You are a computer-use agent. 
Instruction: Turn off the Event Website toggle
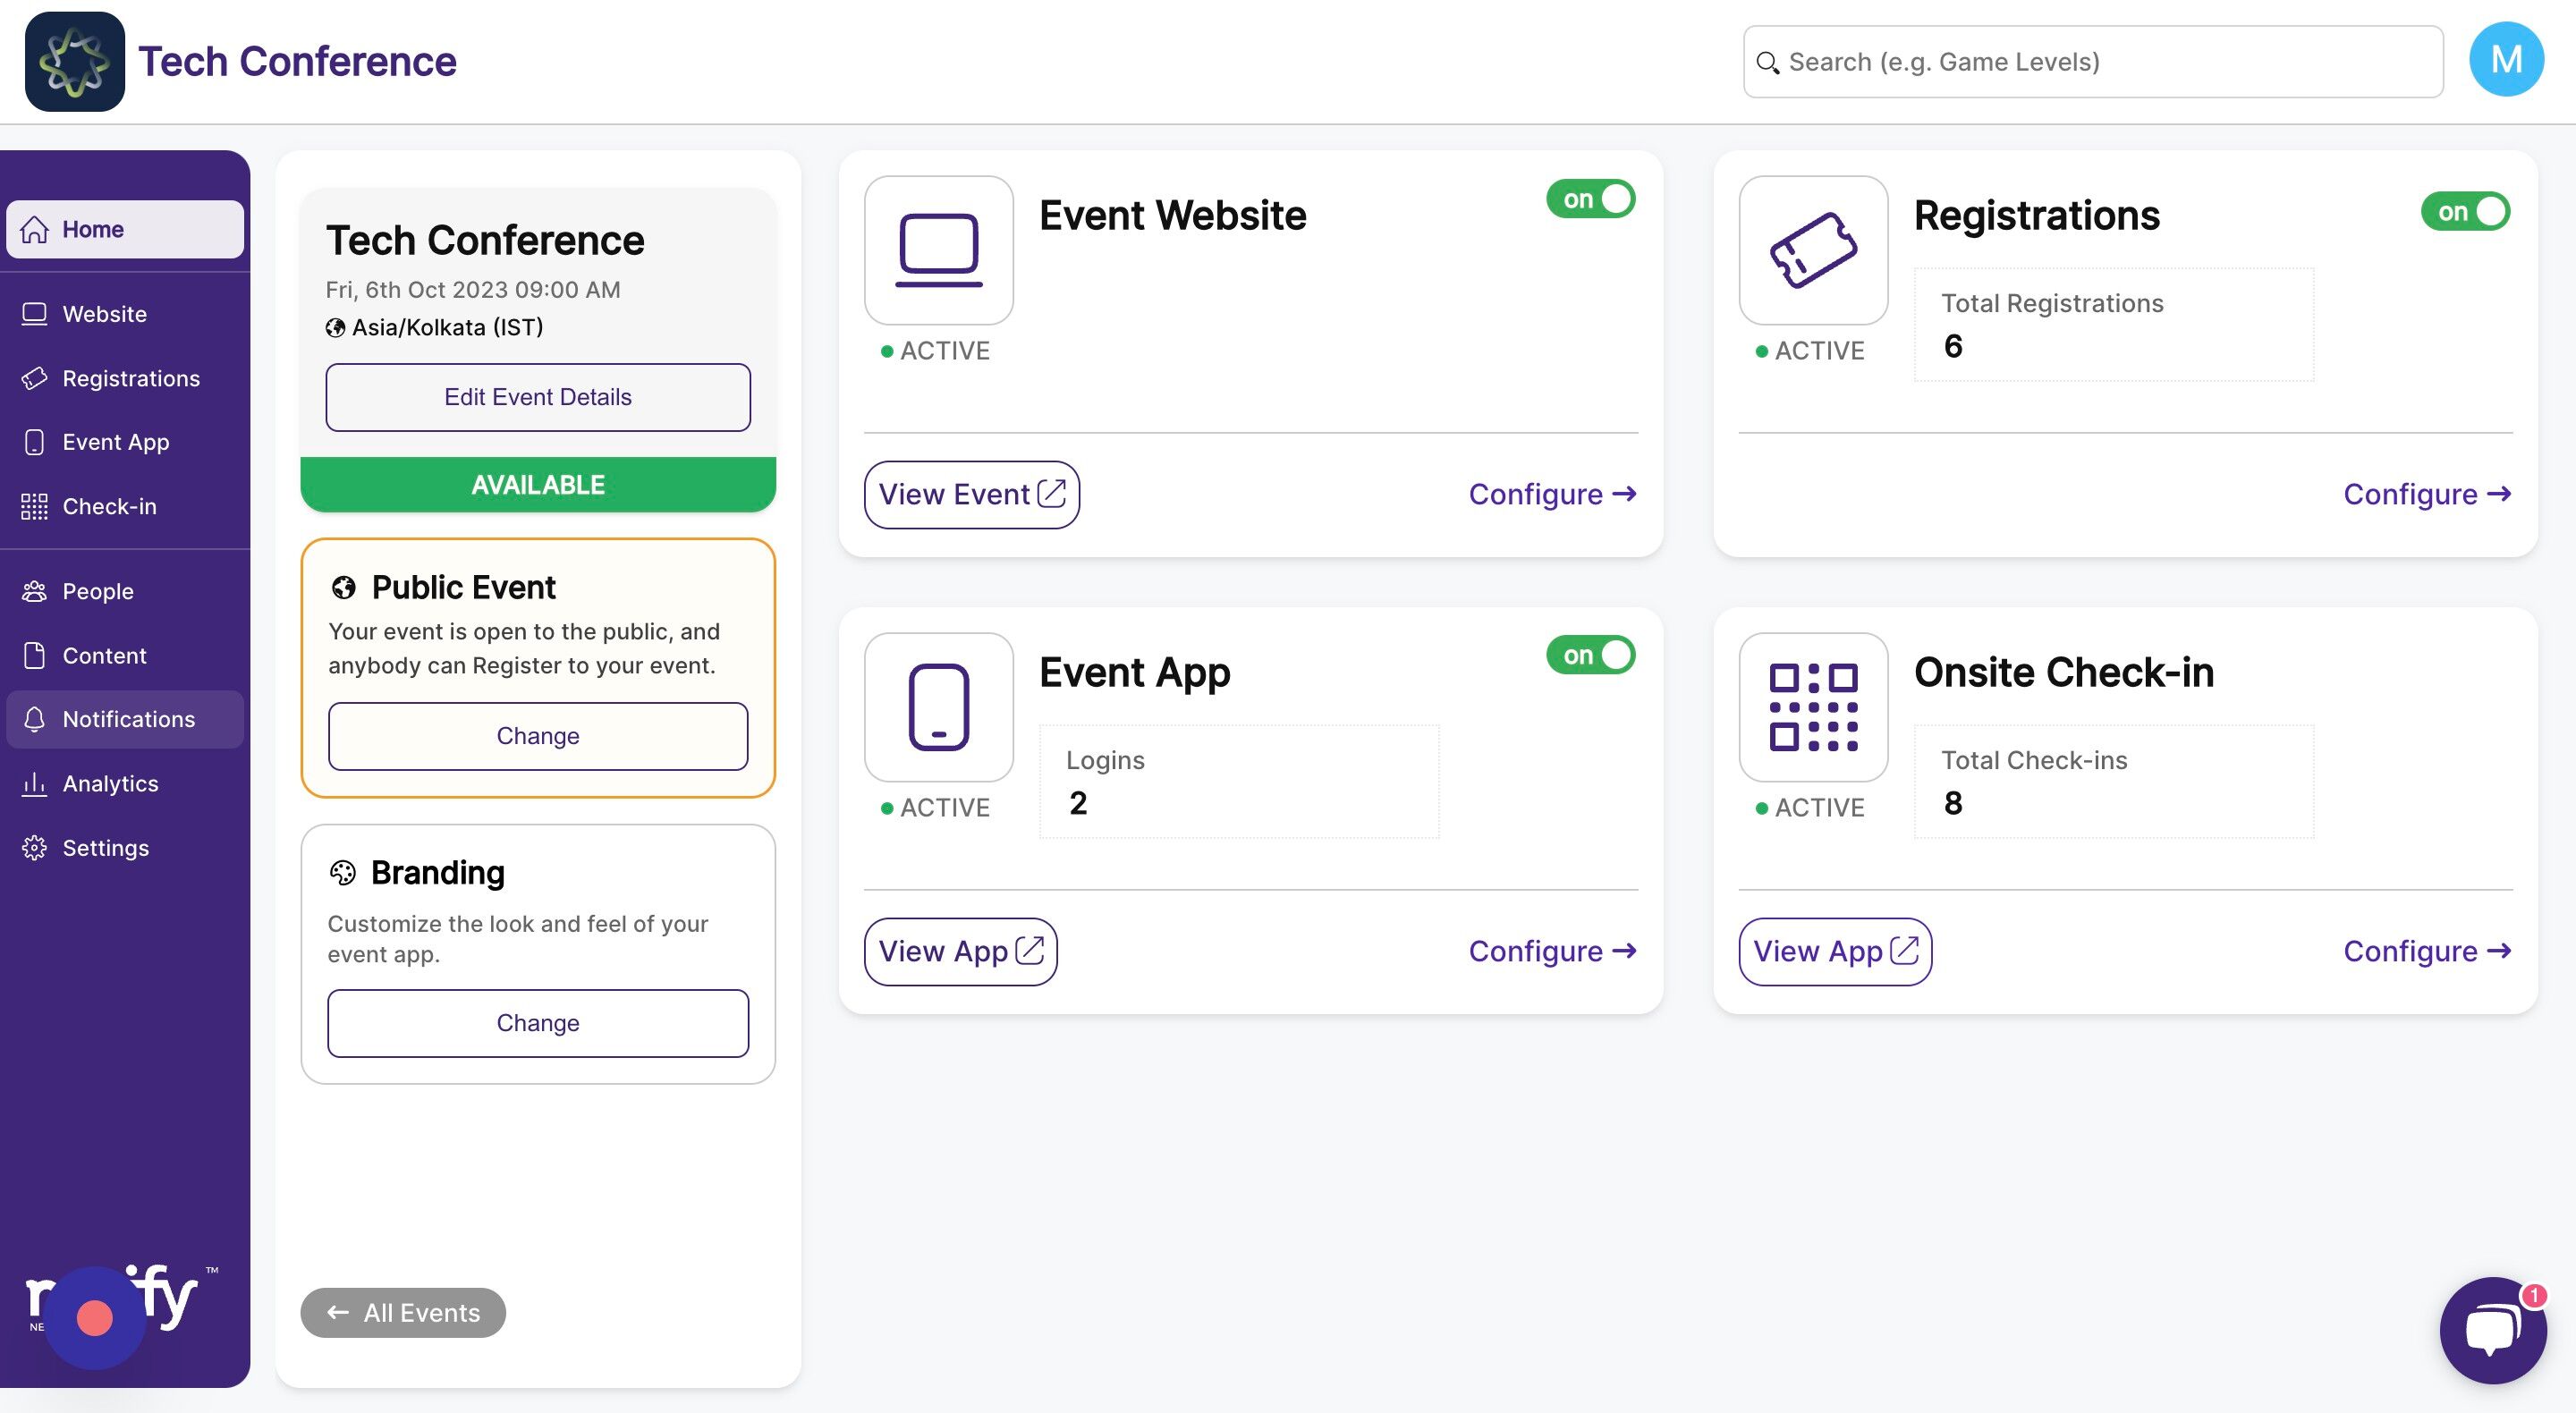(1590, 199)
